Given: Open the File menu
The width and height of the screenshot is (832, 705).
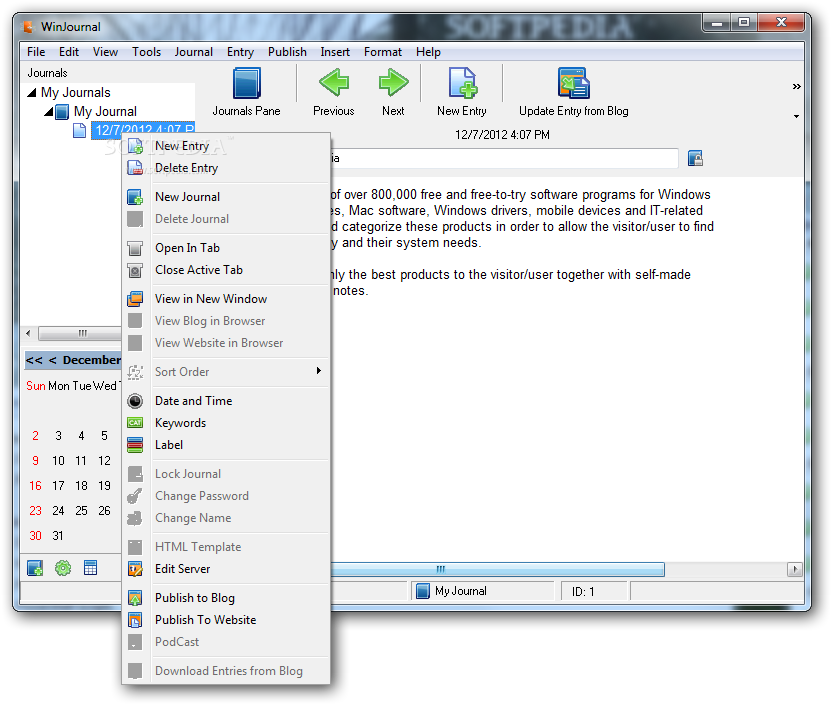Looking at the screenshot, I should (36, 52).
